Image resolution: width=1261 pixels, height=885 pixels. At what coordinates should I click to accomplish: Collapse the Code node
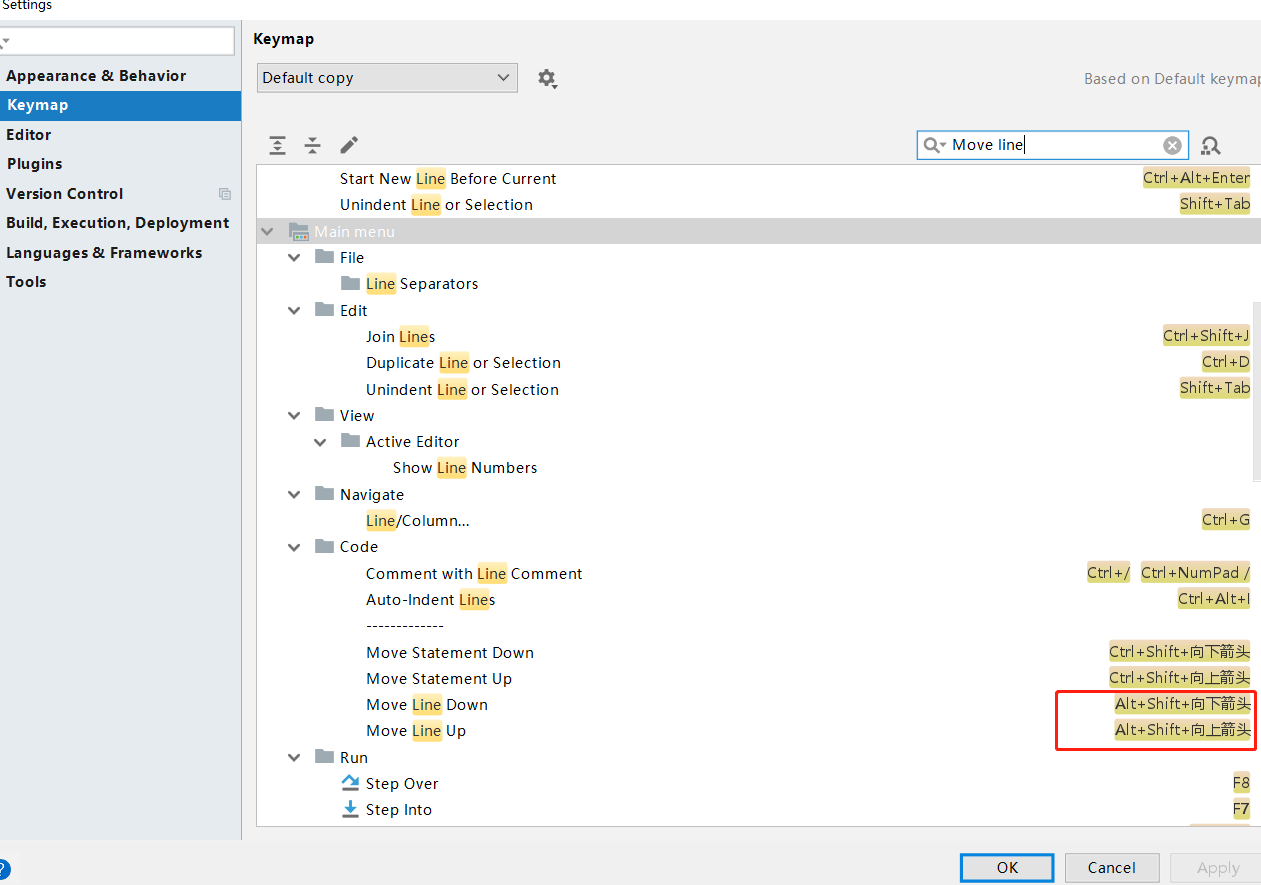click(294, 546)
